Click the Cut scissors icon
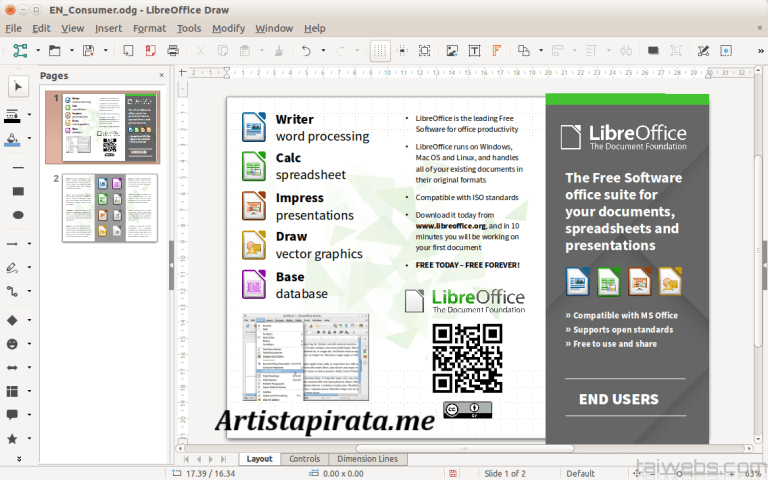The image size is (768, 480). 200,50
